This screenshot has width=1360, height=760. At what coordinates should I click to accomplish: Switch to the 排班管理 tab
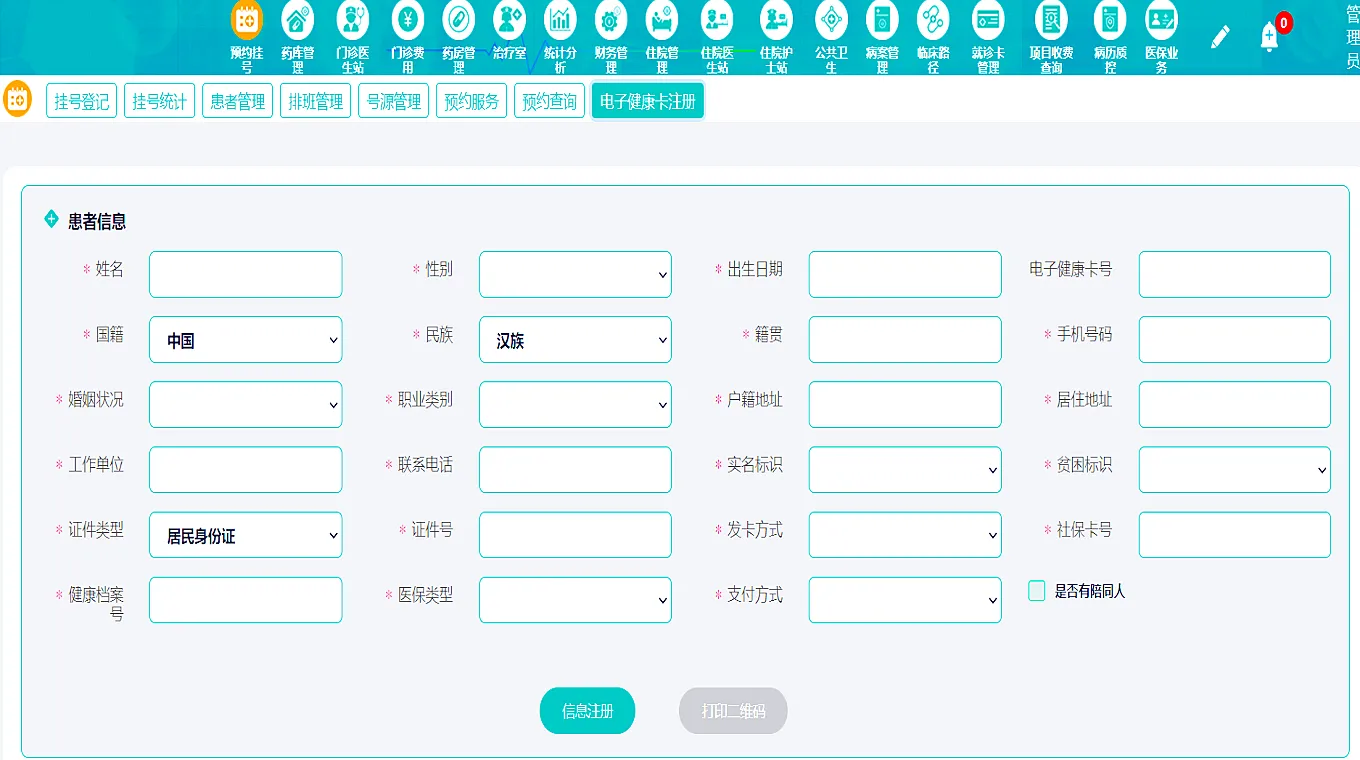pos(315,101)
